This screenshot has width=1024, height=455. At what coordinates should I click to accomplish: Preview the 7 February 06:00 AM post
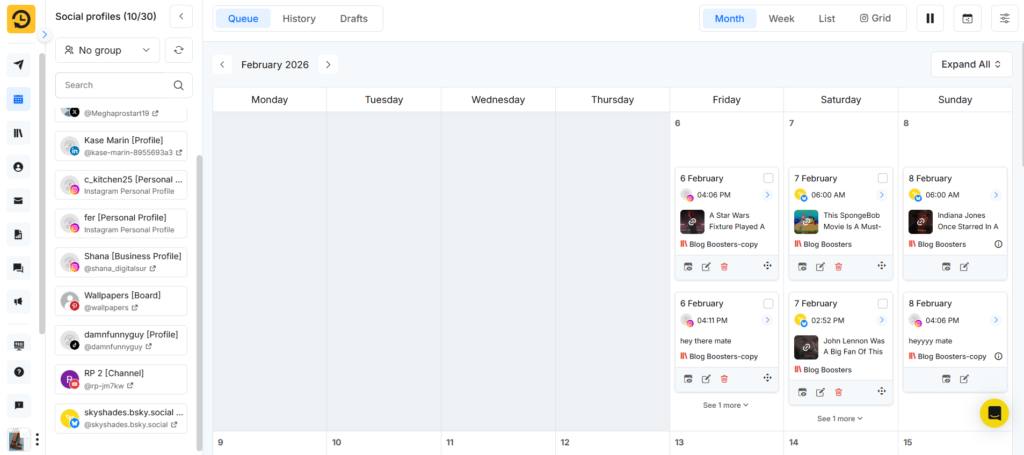[802, 266]
